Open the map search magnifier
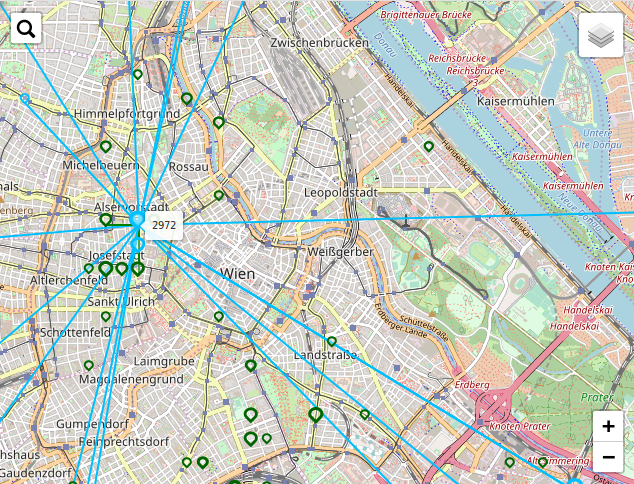Viewport: 634px width, 484px height. pos(26,29)
